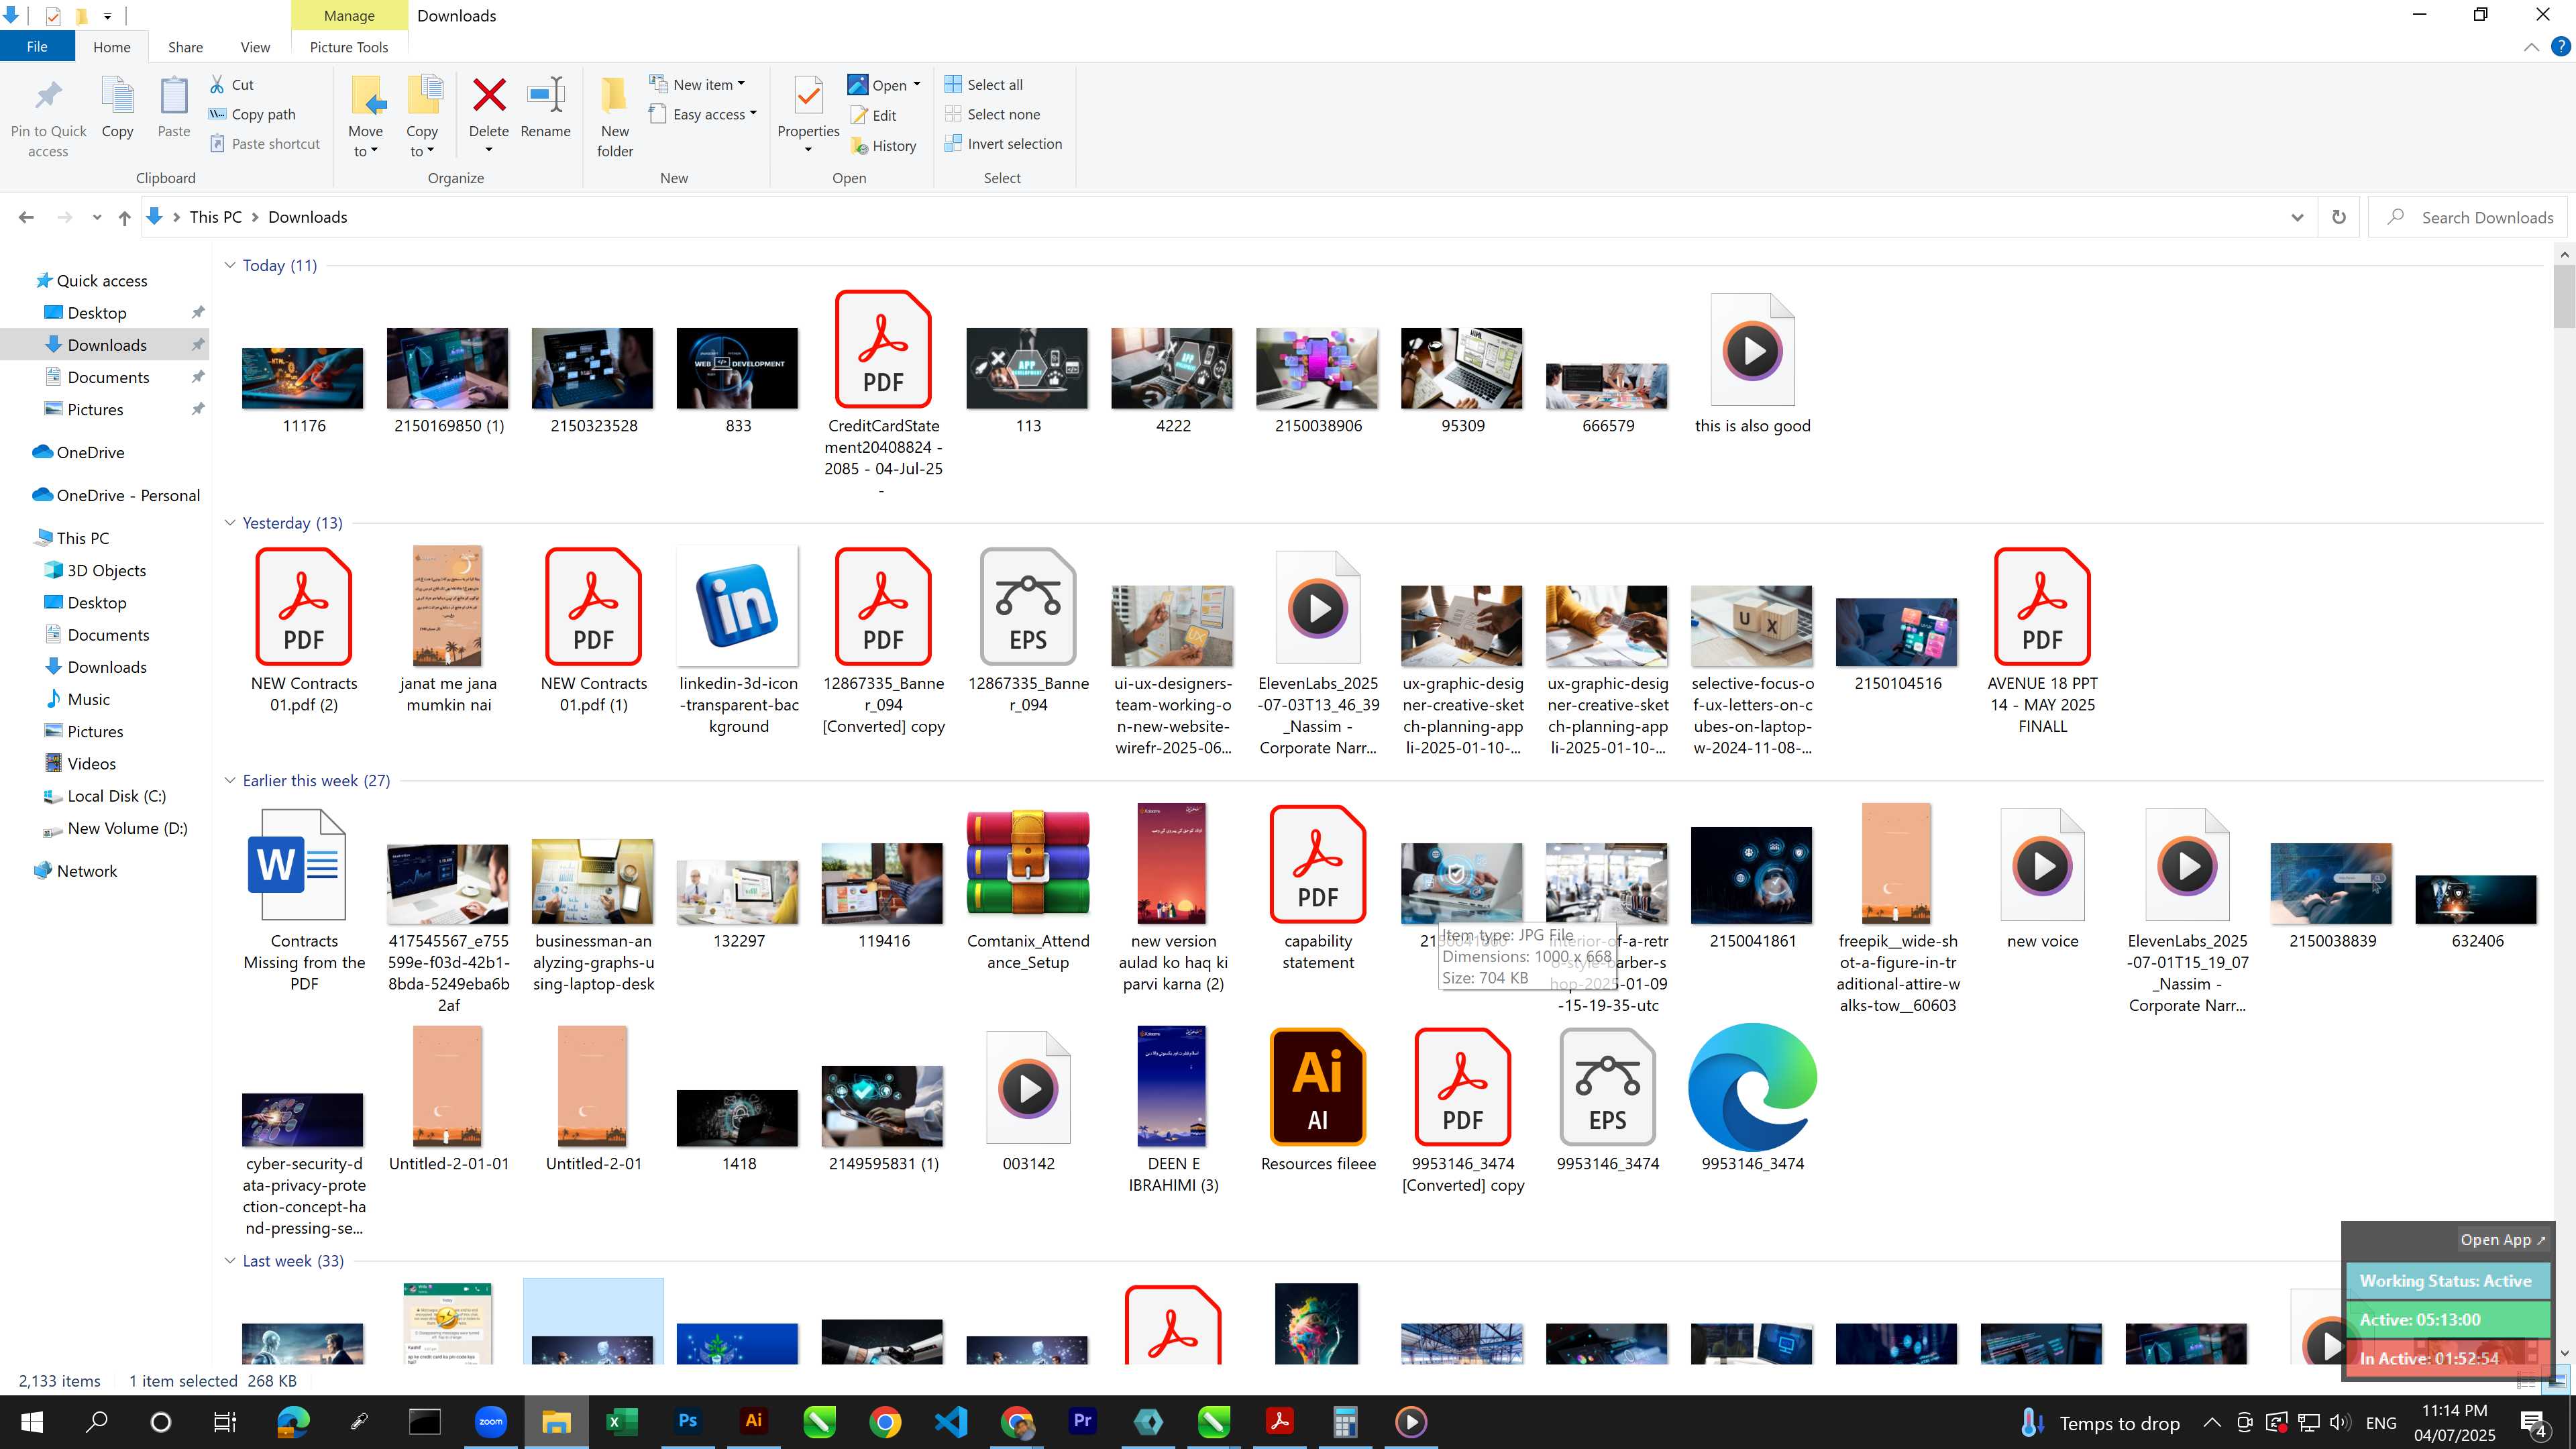Click Select all

983,85
